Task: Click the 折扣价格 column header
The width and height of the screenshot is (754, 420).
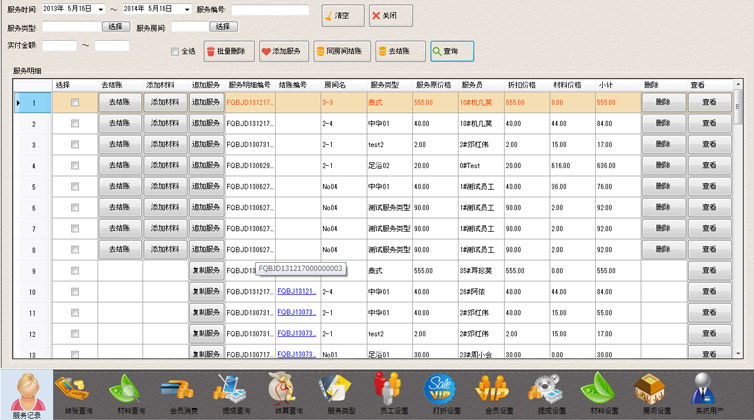Action: click(x=527, y=85)
